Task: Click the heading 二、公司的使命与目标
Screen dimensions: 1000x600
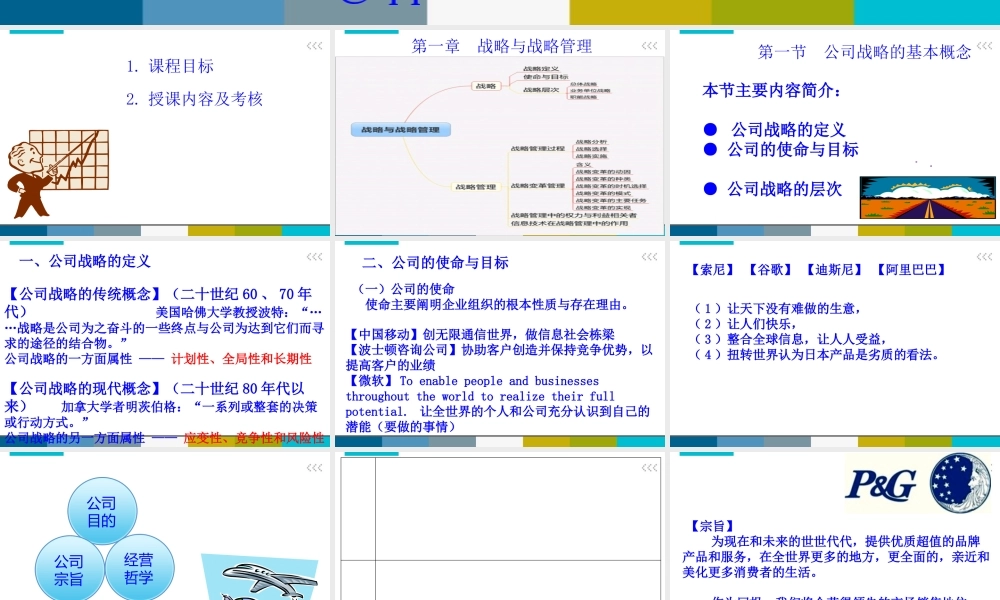Action: click(x=435, y=262)
